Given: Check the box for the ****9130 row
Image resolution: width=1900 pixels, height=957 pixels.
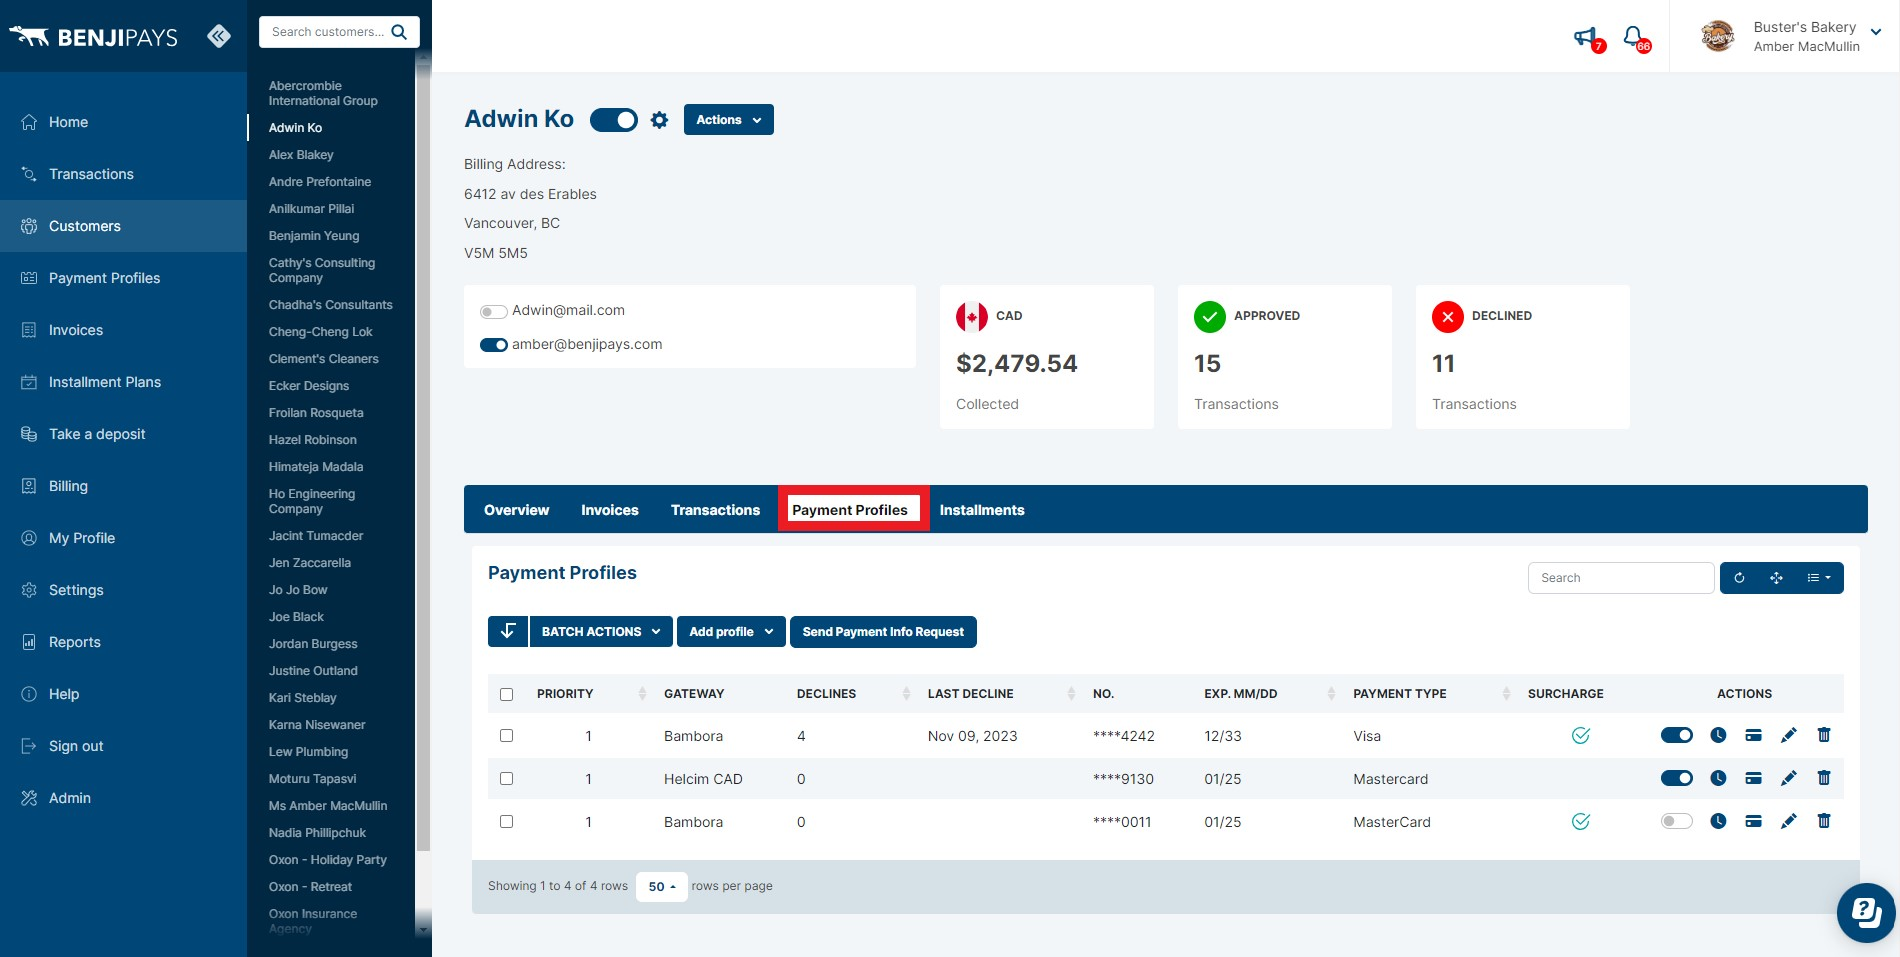Looking at the screenshot, I should tap(506, 778).
